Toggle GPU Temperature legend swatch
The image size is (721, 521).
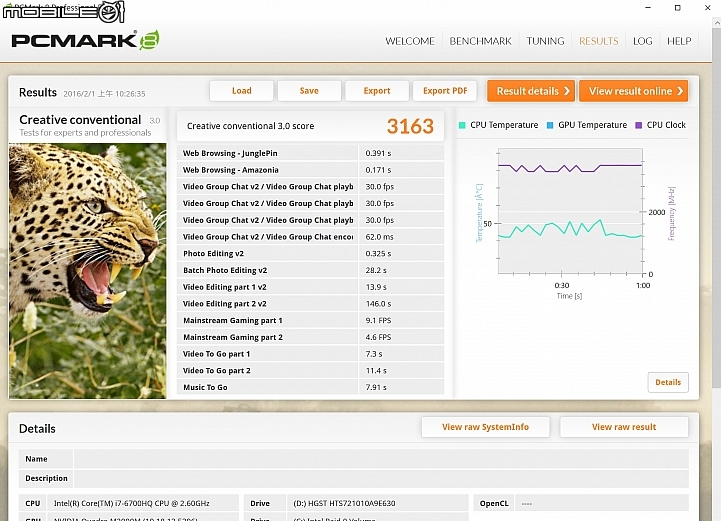[549, 125]
